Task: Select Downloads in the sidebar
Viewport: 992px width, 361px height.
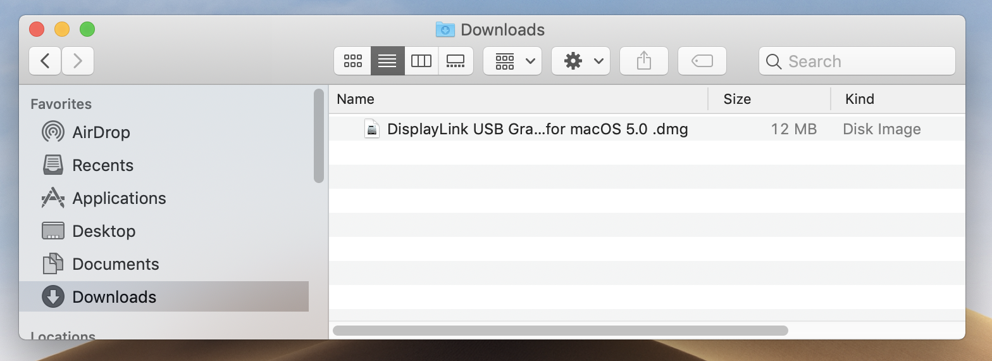Action: click(x=164, y=297)
